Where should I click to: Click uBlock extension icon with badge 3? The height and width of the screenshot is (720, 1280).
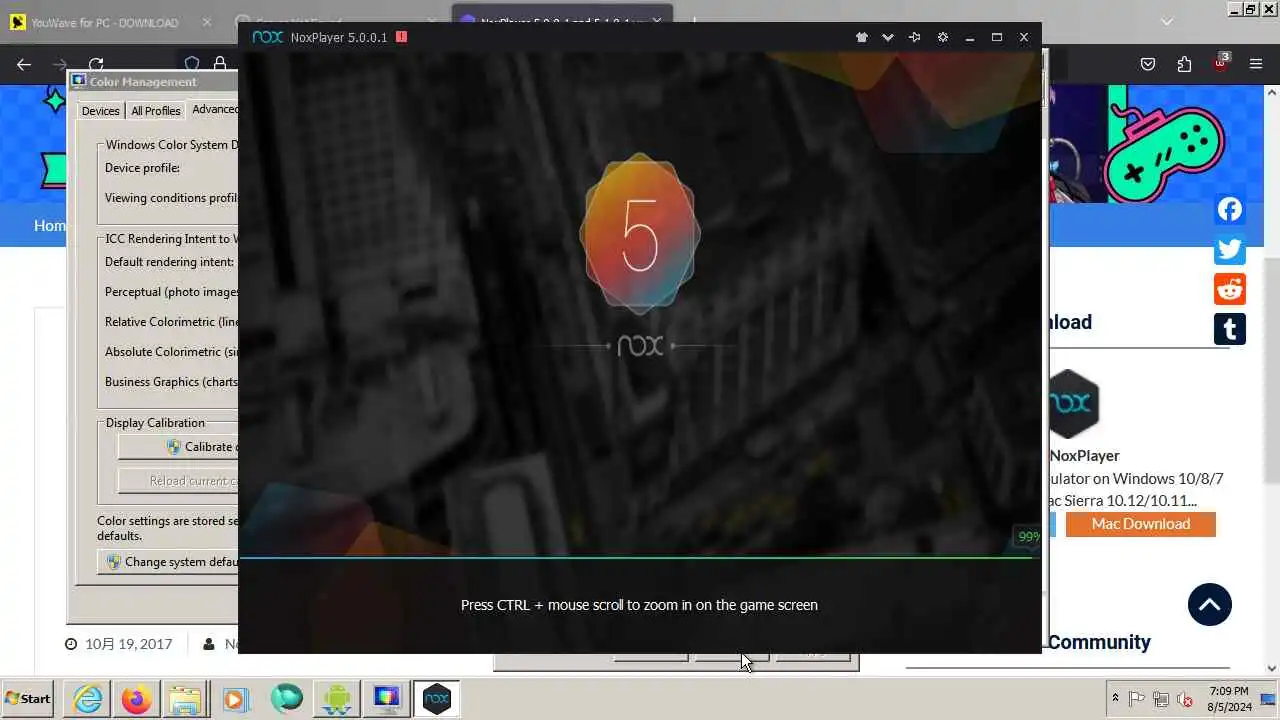(x=1220, y=62)
